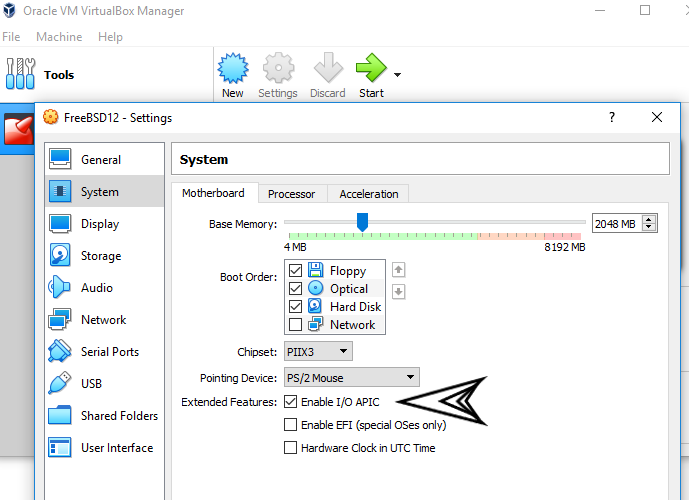Select System category in sidebar
The image size is (689, 500).
[x=105, y=192]
